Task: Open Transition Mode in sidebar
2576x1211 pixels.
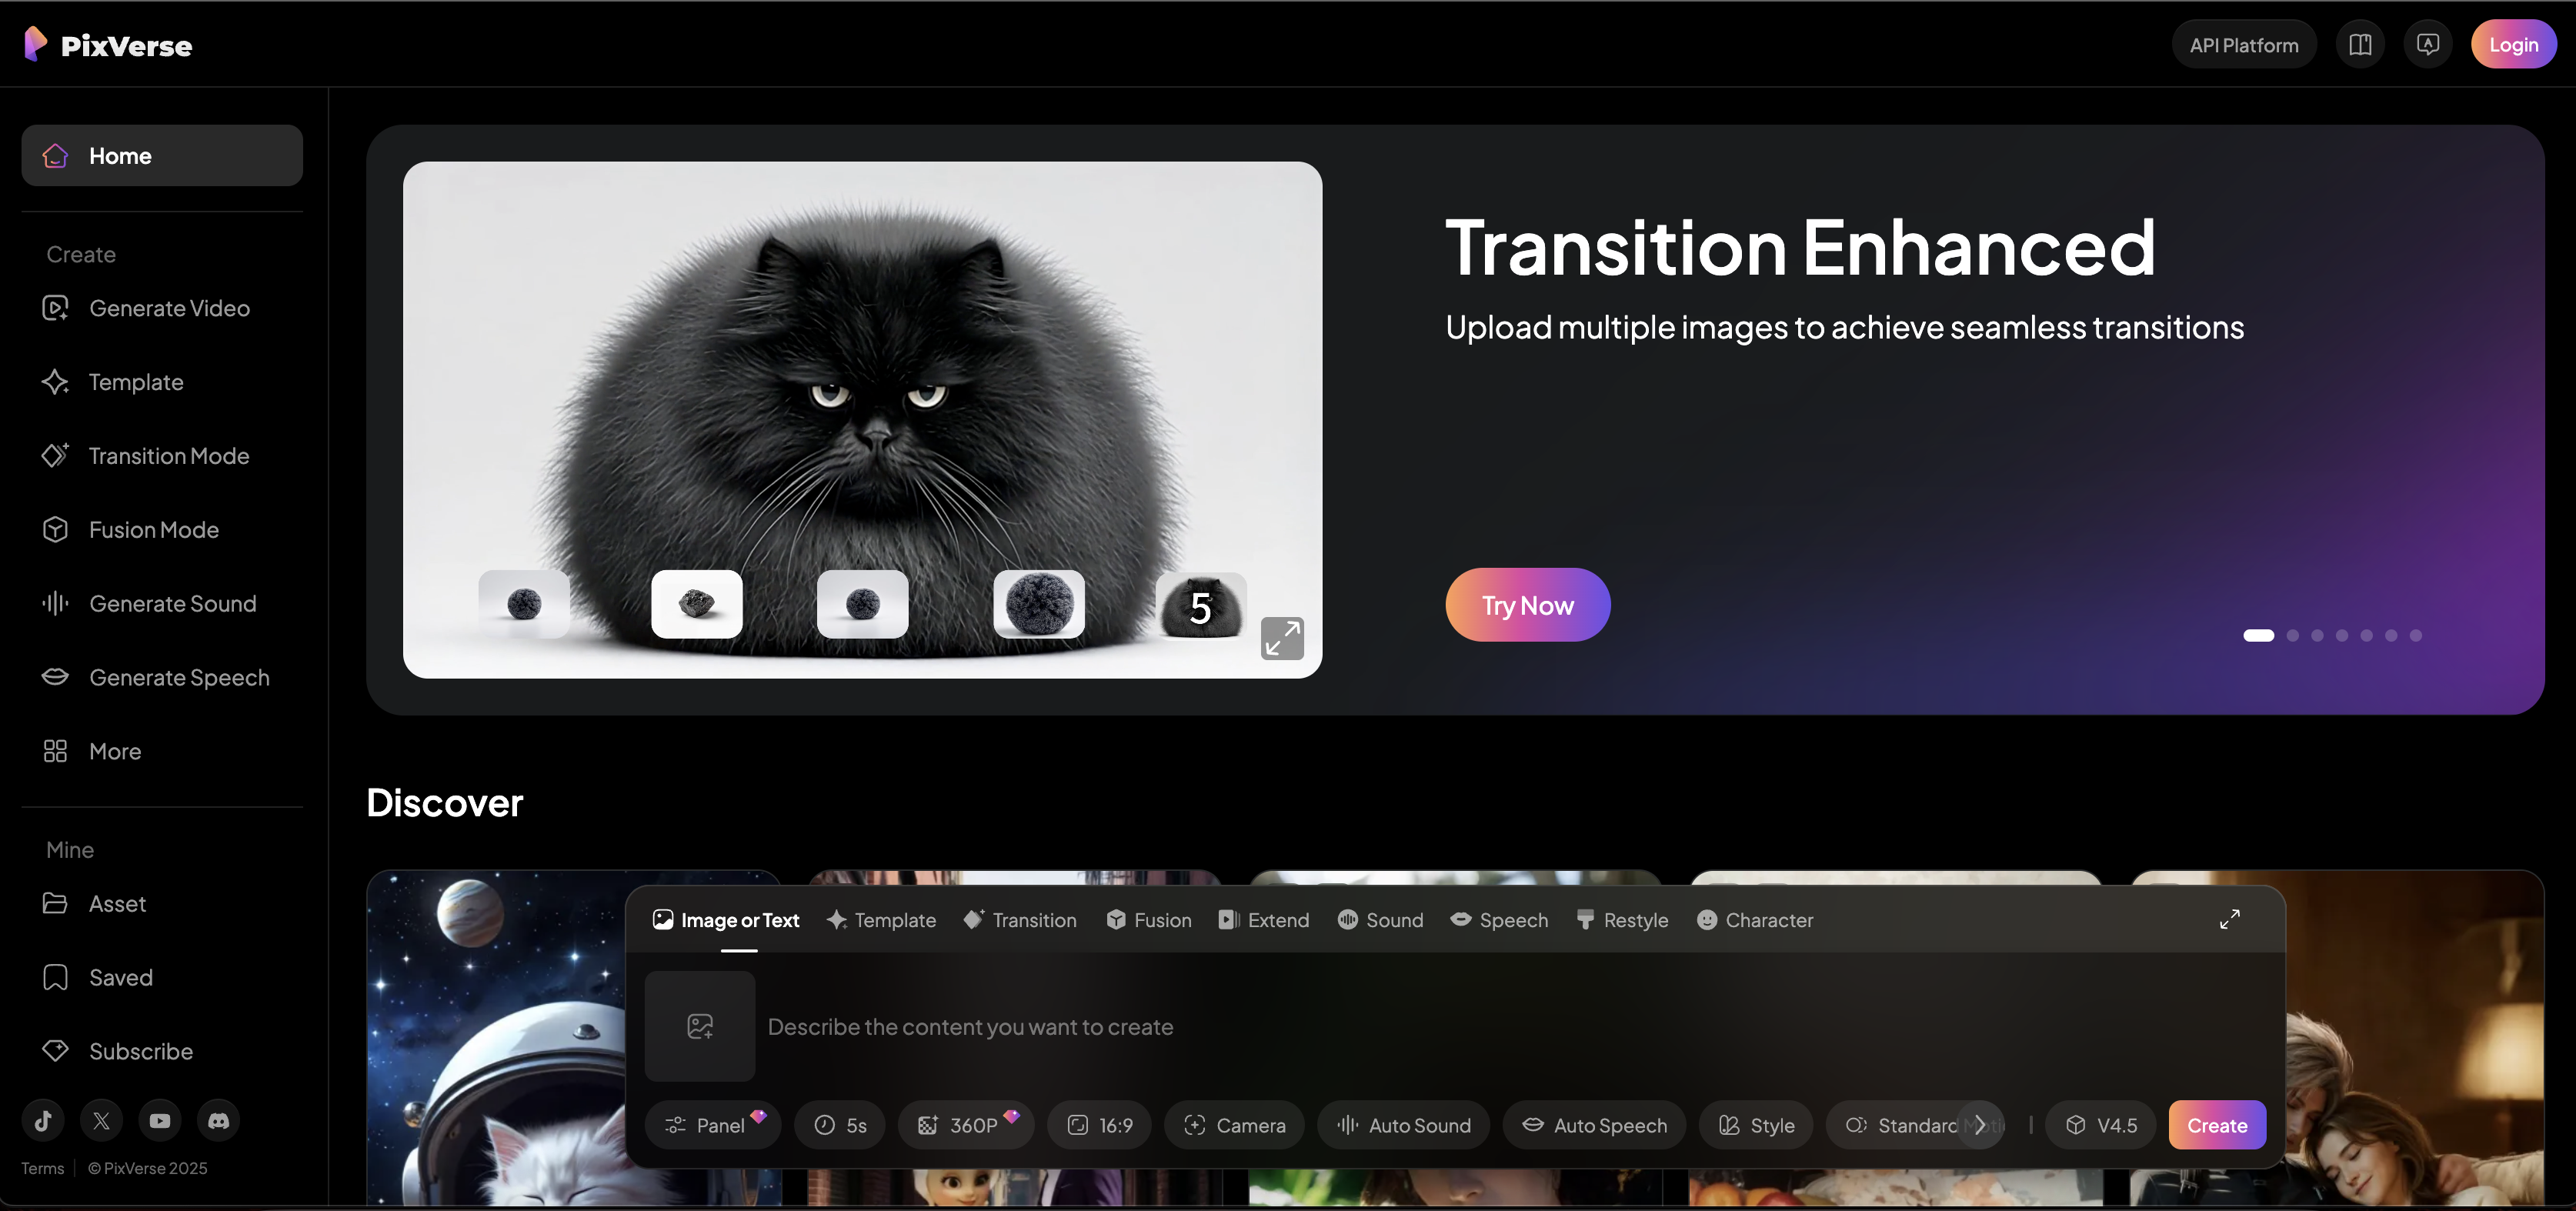Action: tap(162, 456)
